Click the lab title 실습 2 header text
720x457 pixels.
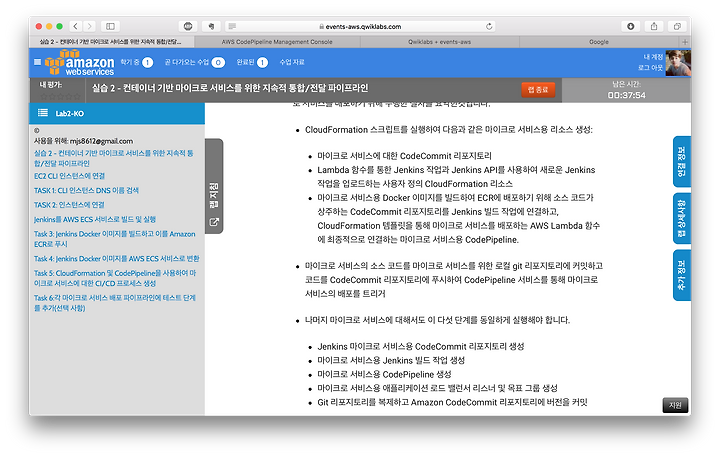(x=230, y=88)
